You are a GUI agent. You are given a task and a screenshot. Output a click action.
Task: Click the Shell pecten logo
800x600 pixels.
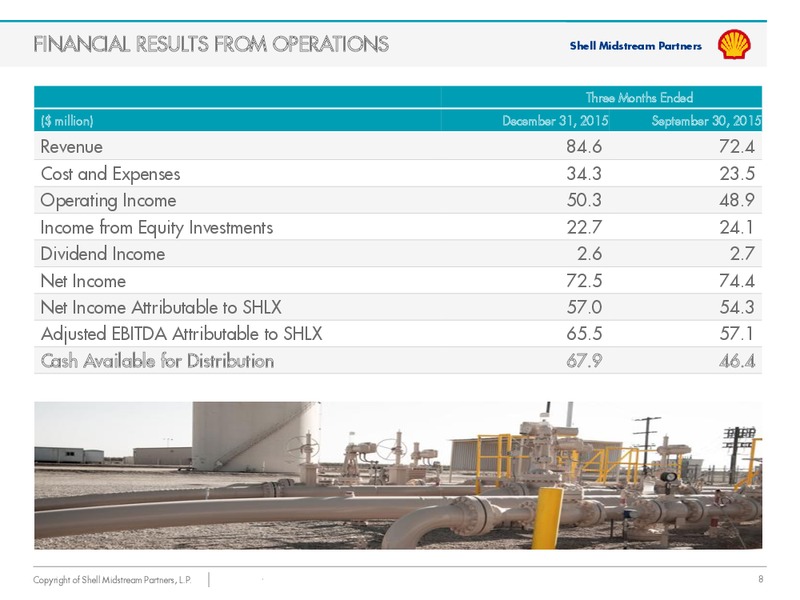point(734,44)
